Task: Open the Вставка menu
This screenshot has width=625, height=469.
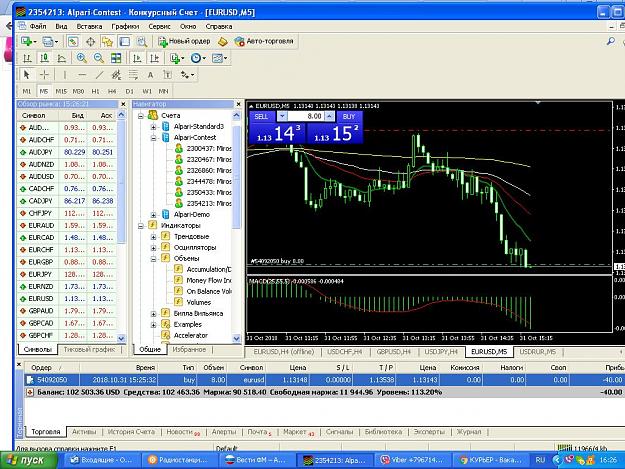Action: [x=89, y=26]
